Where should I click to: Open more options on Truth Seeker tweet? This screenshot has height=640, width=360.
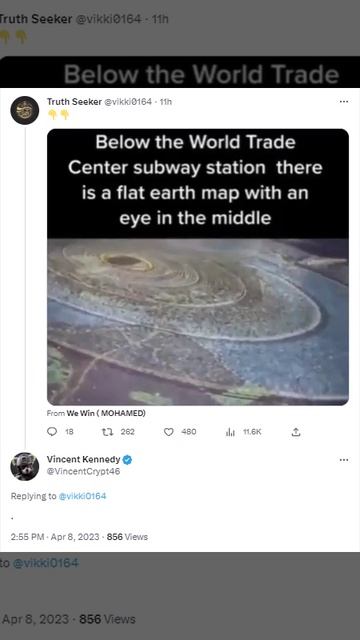[x=344, y=101]
